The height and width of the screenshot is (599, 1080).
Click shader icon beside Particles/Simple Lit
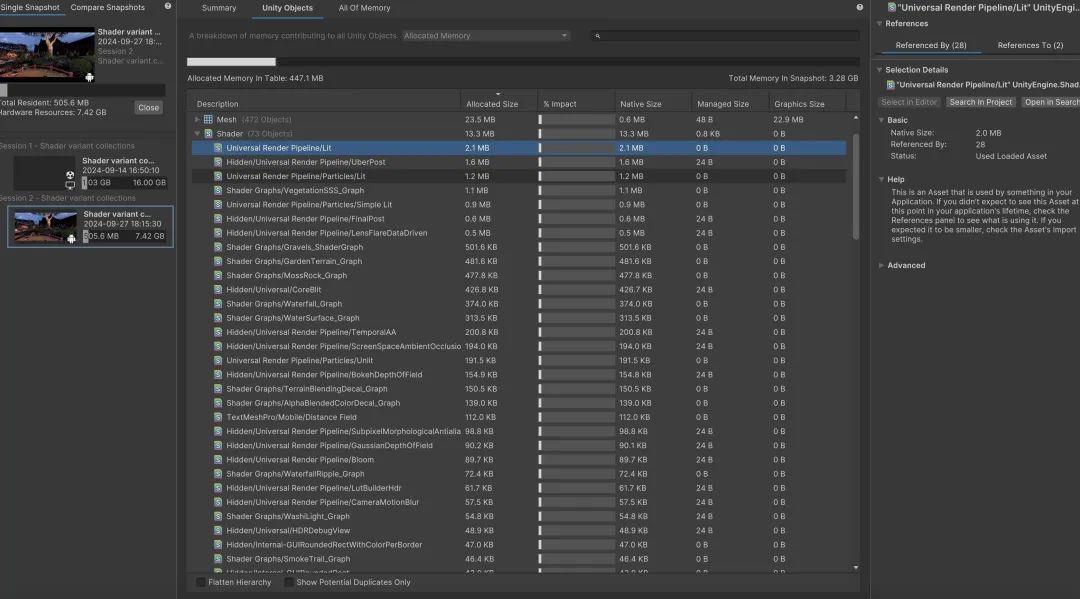pyautogui.click(x=218, y=204)
